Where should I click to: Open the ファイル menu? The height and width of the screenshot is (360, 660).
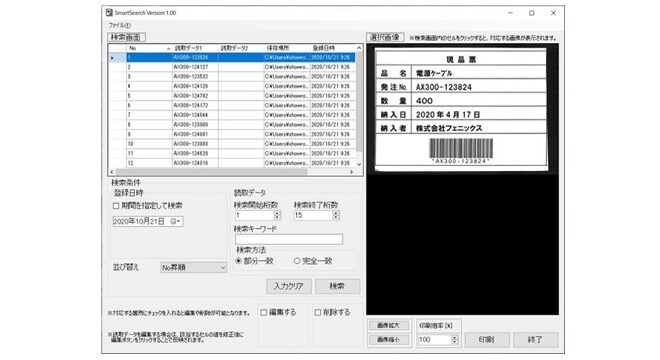(x=120, y=25)
